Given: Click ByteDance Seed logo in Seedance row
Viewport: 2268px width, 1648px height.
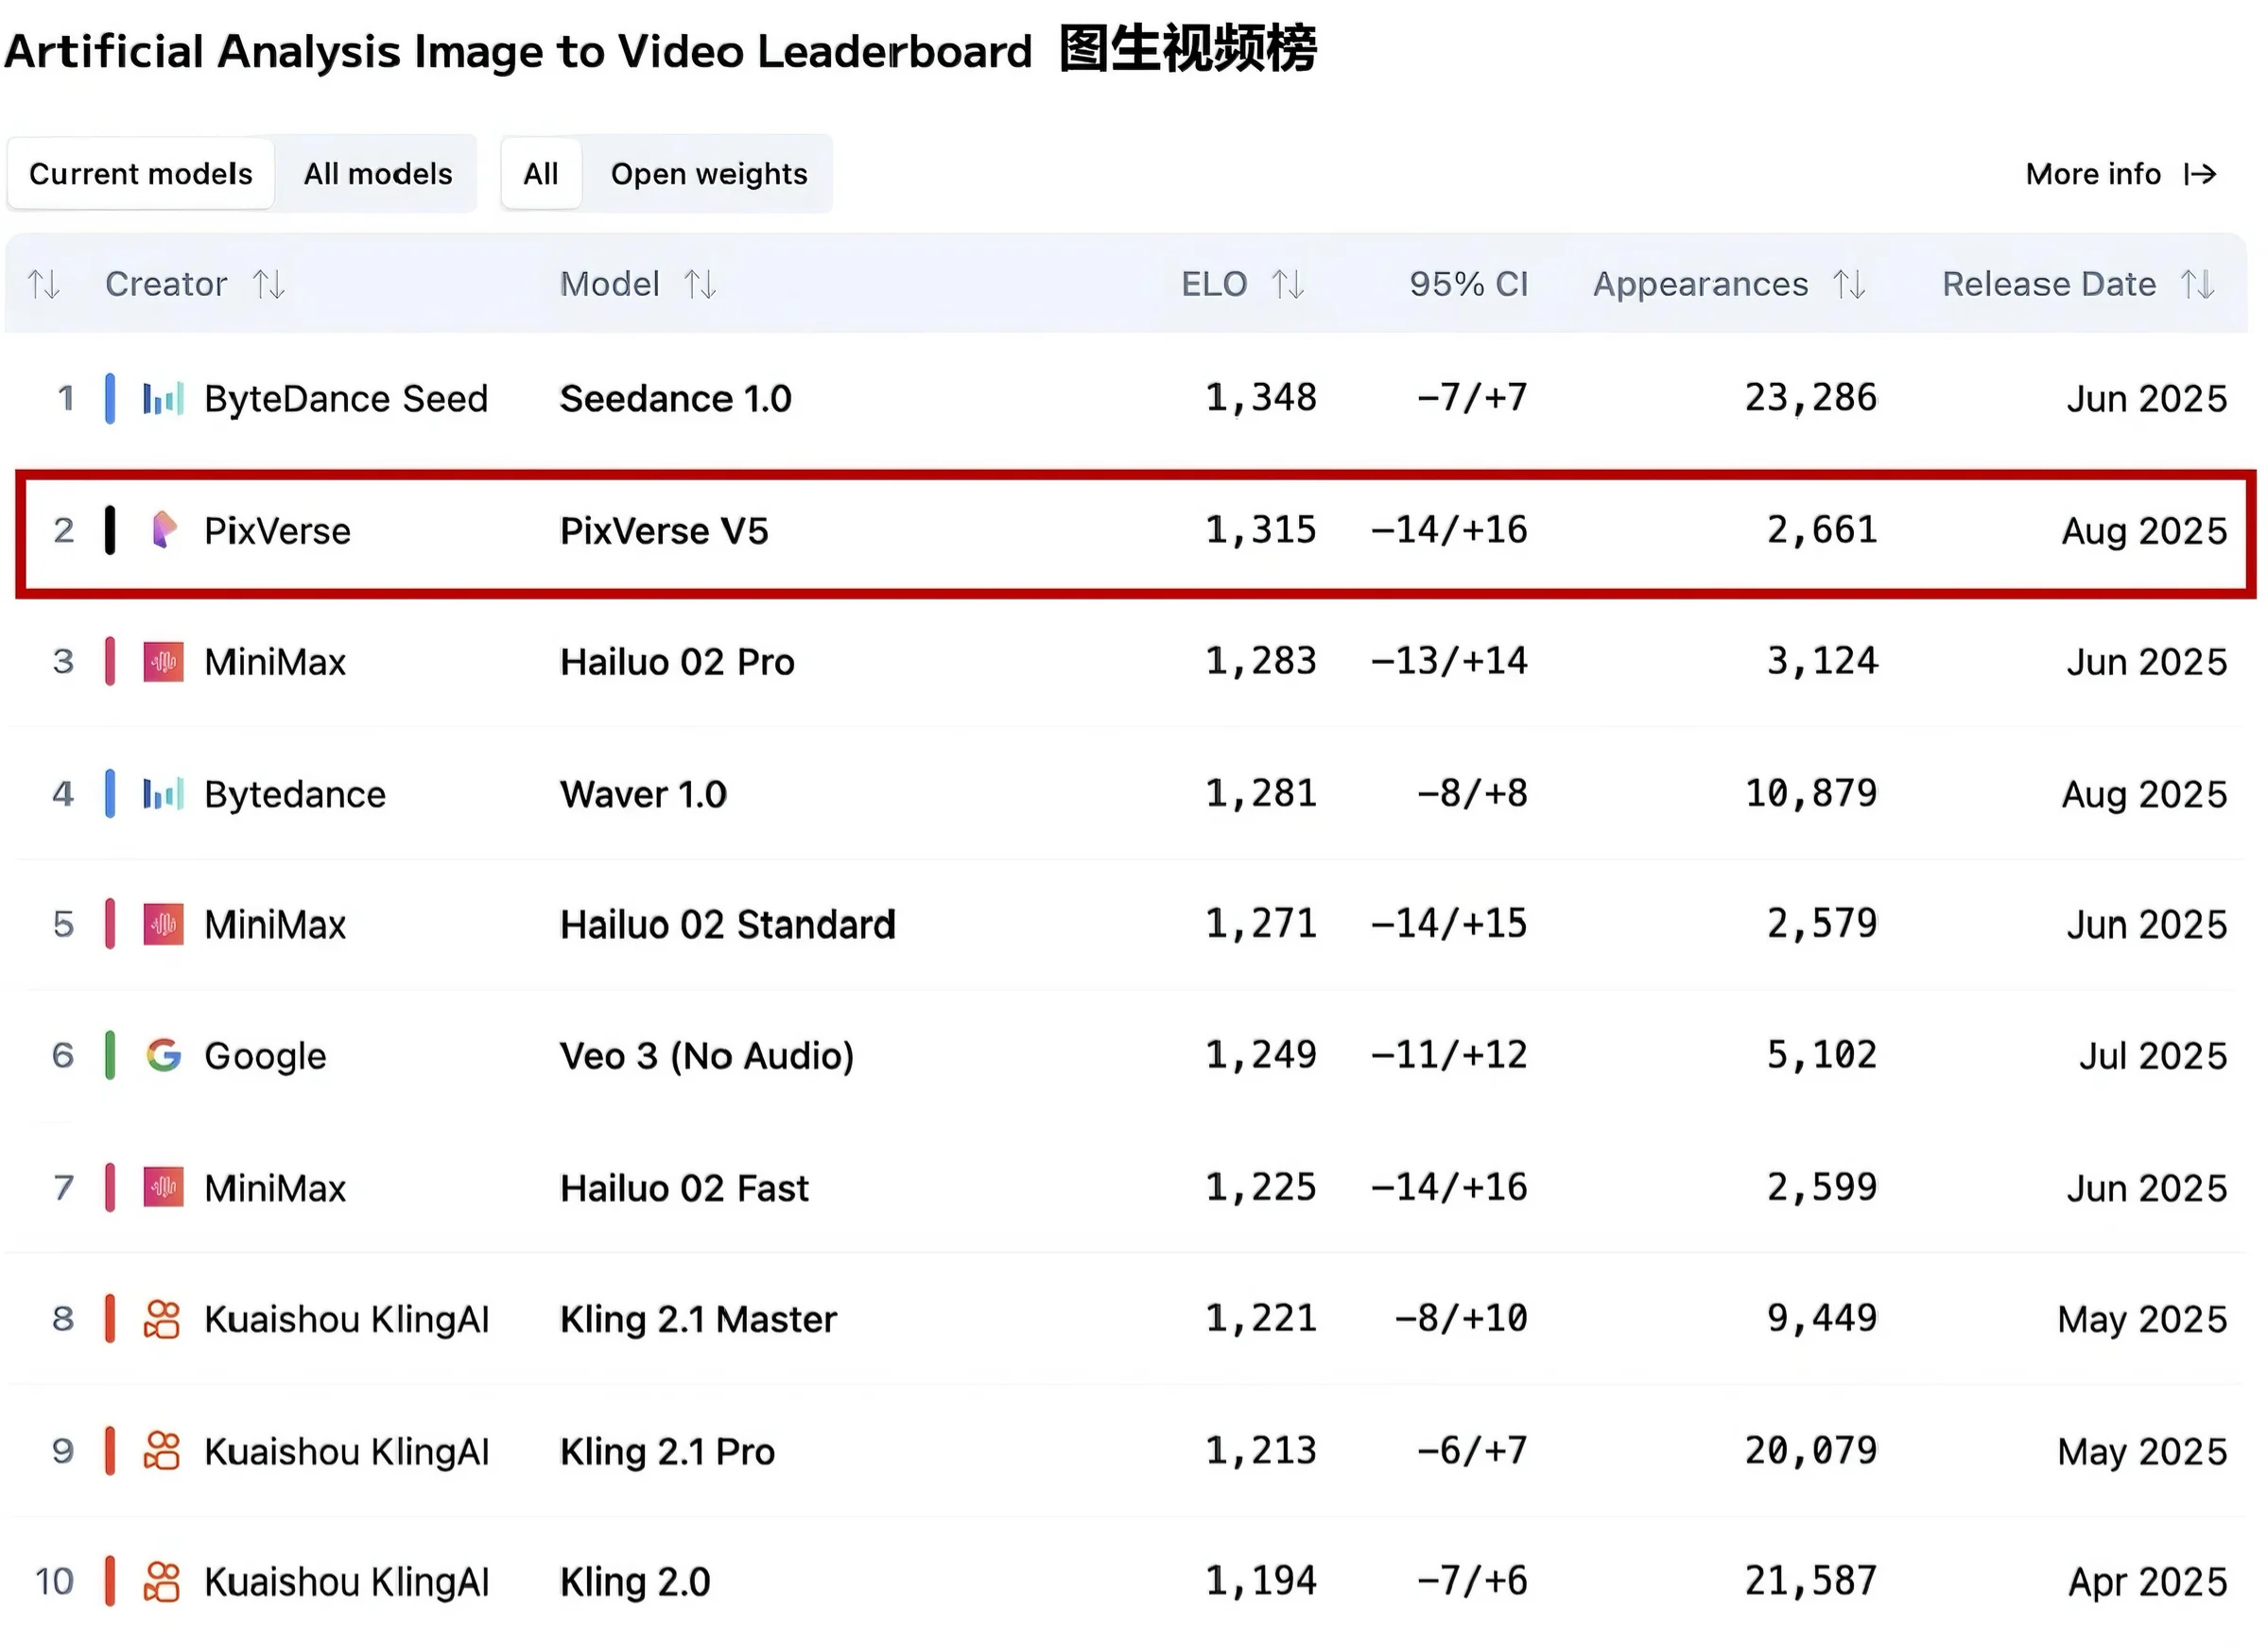Looking at the screenshot, I should pyautogui.click(x=163, y=398).
